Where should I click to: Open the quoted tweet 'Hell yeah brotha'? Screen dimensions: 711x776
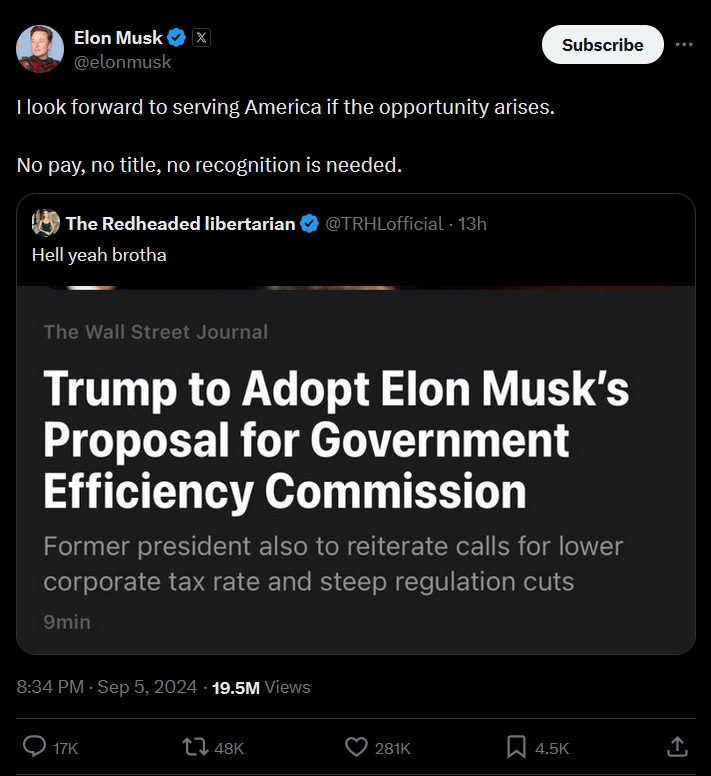click(x=99, y=255)
